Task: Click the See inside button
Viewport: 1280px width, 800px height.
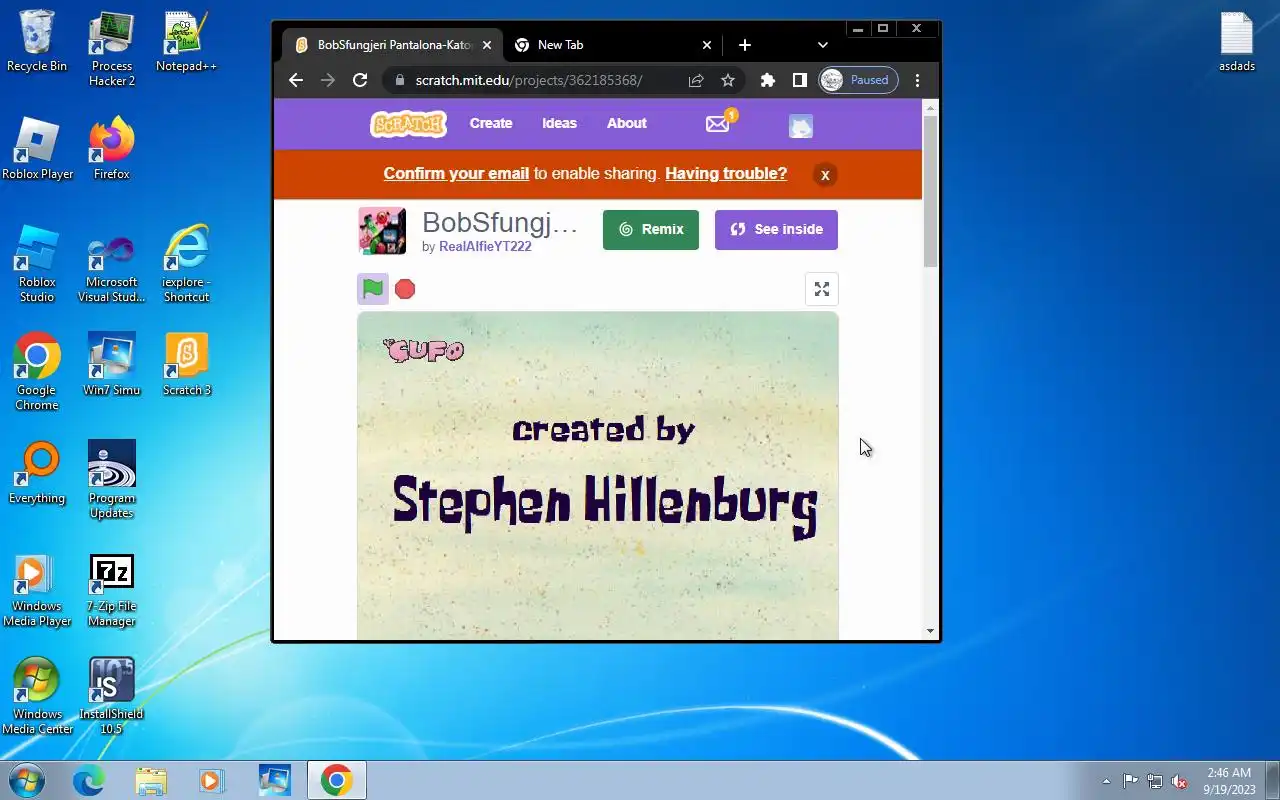Action: 776,229
